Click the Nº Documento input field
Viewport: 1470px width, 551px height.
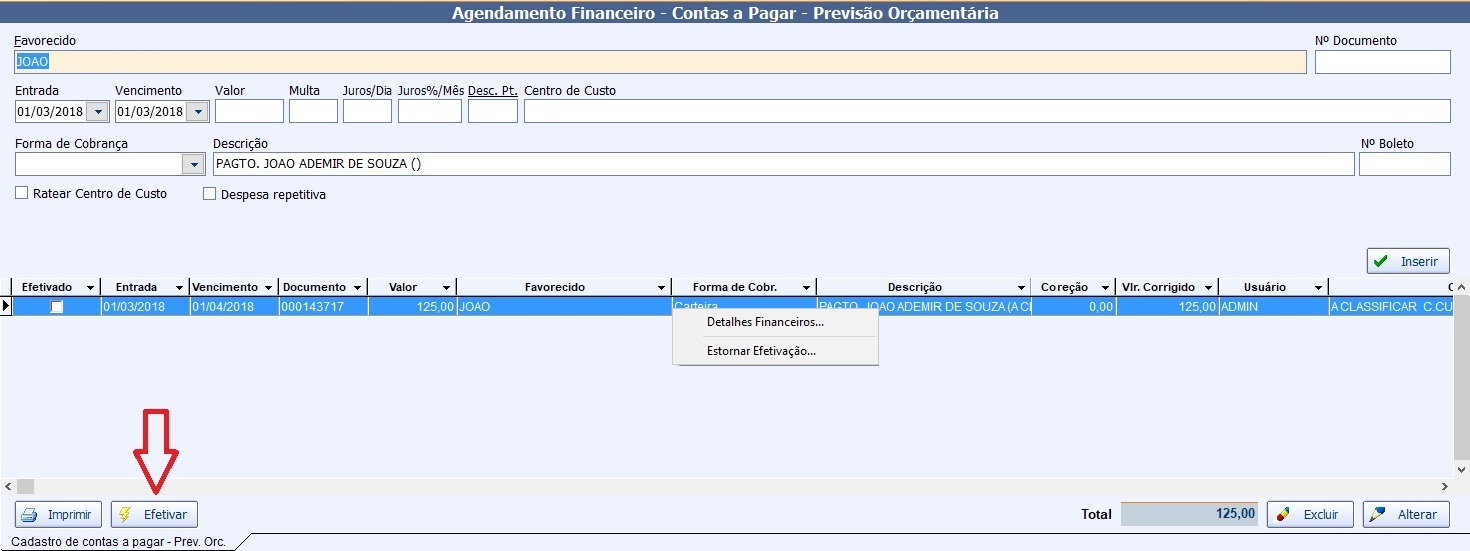click(1382, 62)
